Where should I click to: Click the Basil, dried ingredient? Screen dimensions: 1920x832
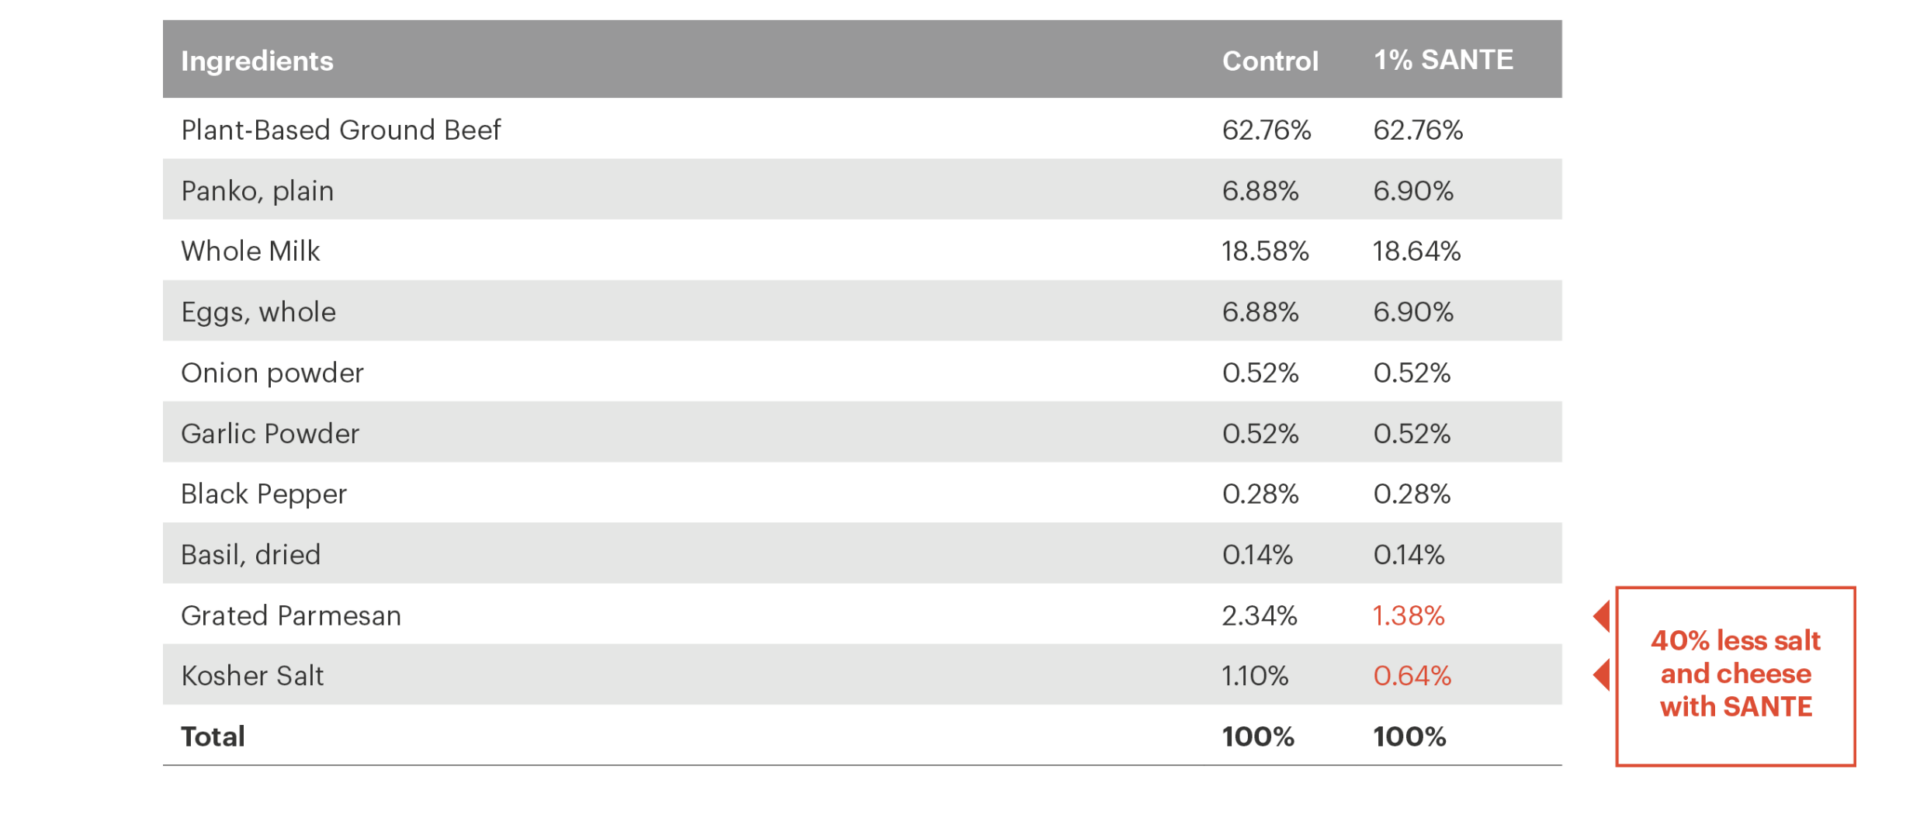tap(251, 555)
